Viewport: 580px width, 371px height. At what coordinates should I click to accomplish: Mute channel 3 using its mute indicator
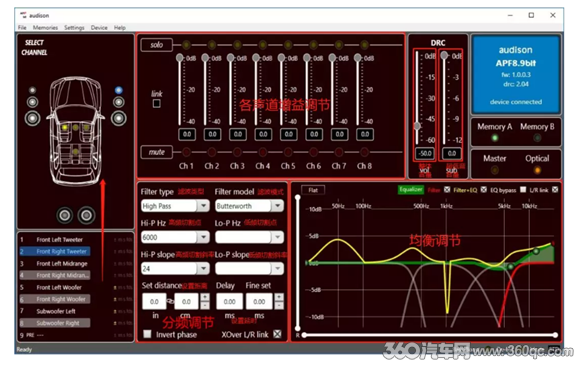(x=237, y=152)
